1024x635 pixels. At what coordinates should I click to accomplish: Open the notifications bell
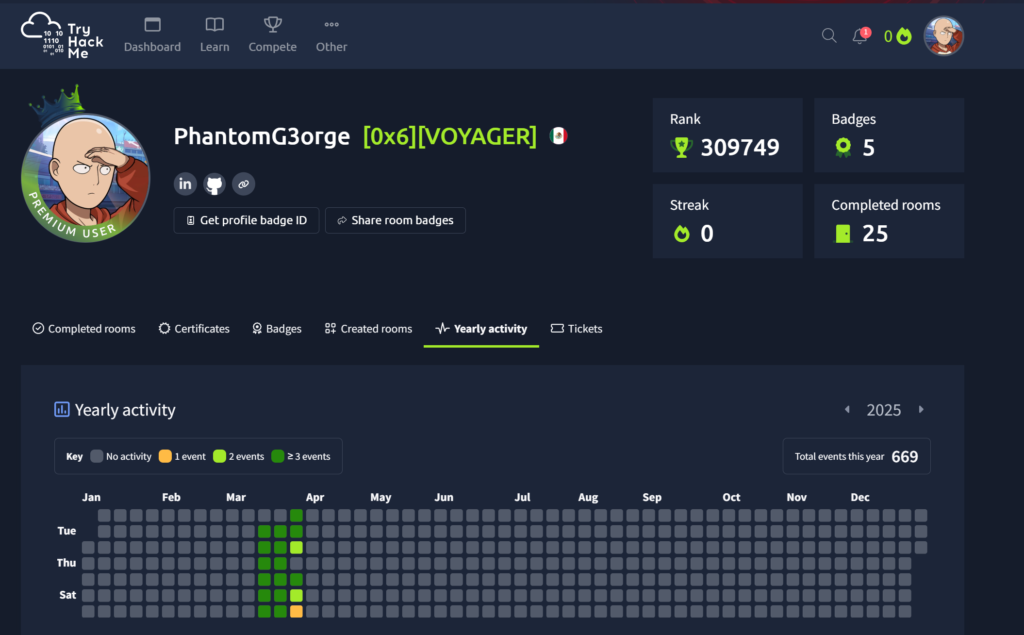point(861,35)
